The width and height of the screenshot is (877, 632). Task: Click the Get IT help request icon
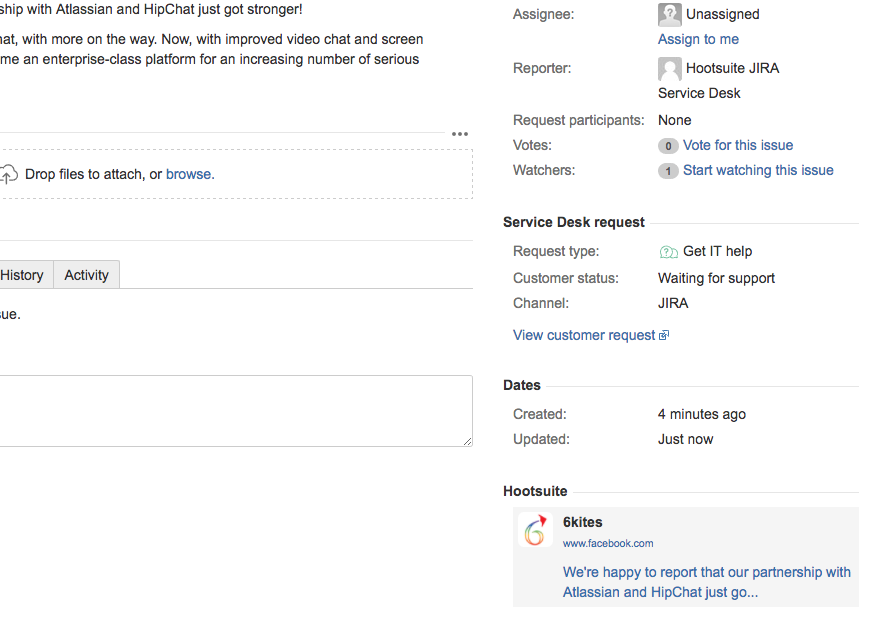tap(668, 252)
